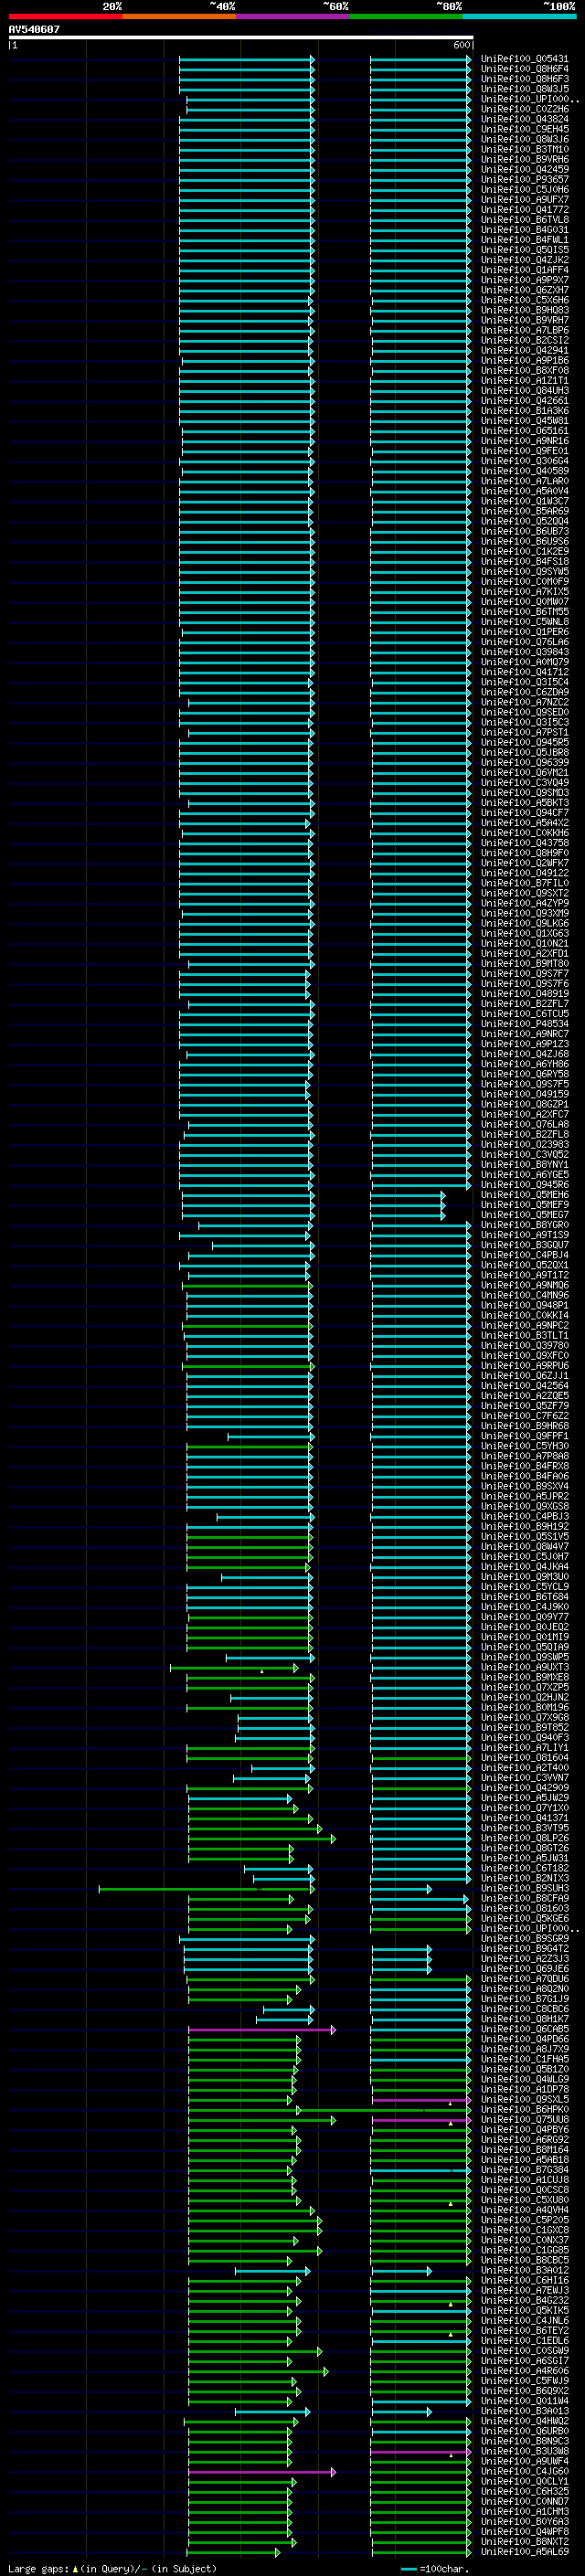Click short right bar of UniRef100_Q5MEF9 row
The image size is (585, 2576).
point(408,1206)
